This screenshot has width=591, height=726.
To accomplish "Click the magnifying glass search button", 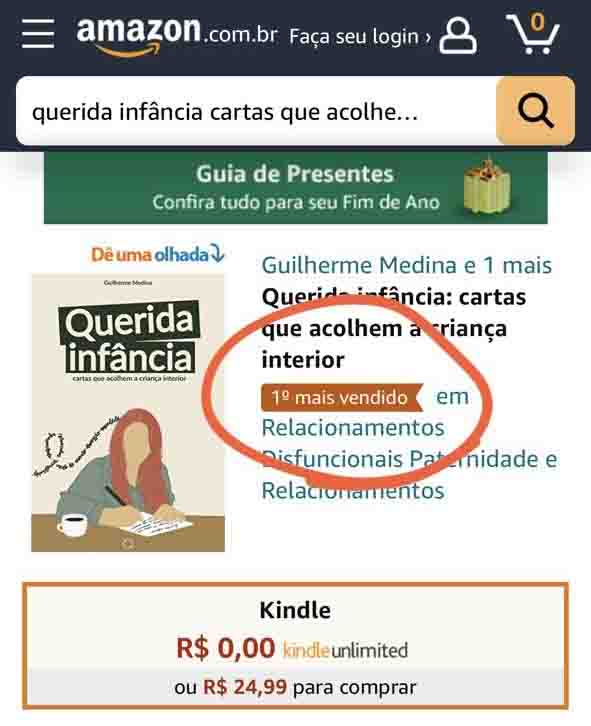I will [535, 111].
